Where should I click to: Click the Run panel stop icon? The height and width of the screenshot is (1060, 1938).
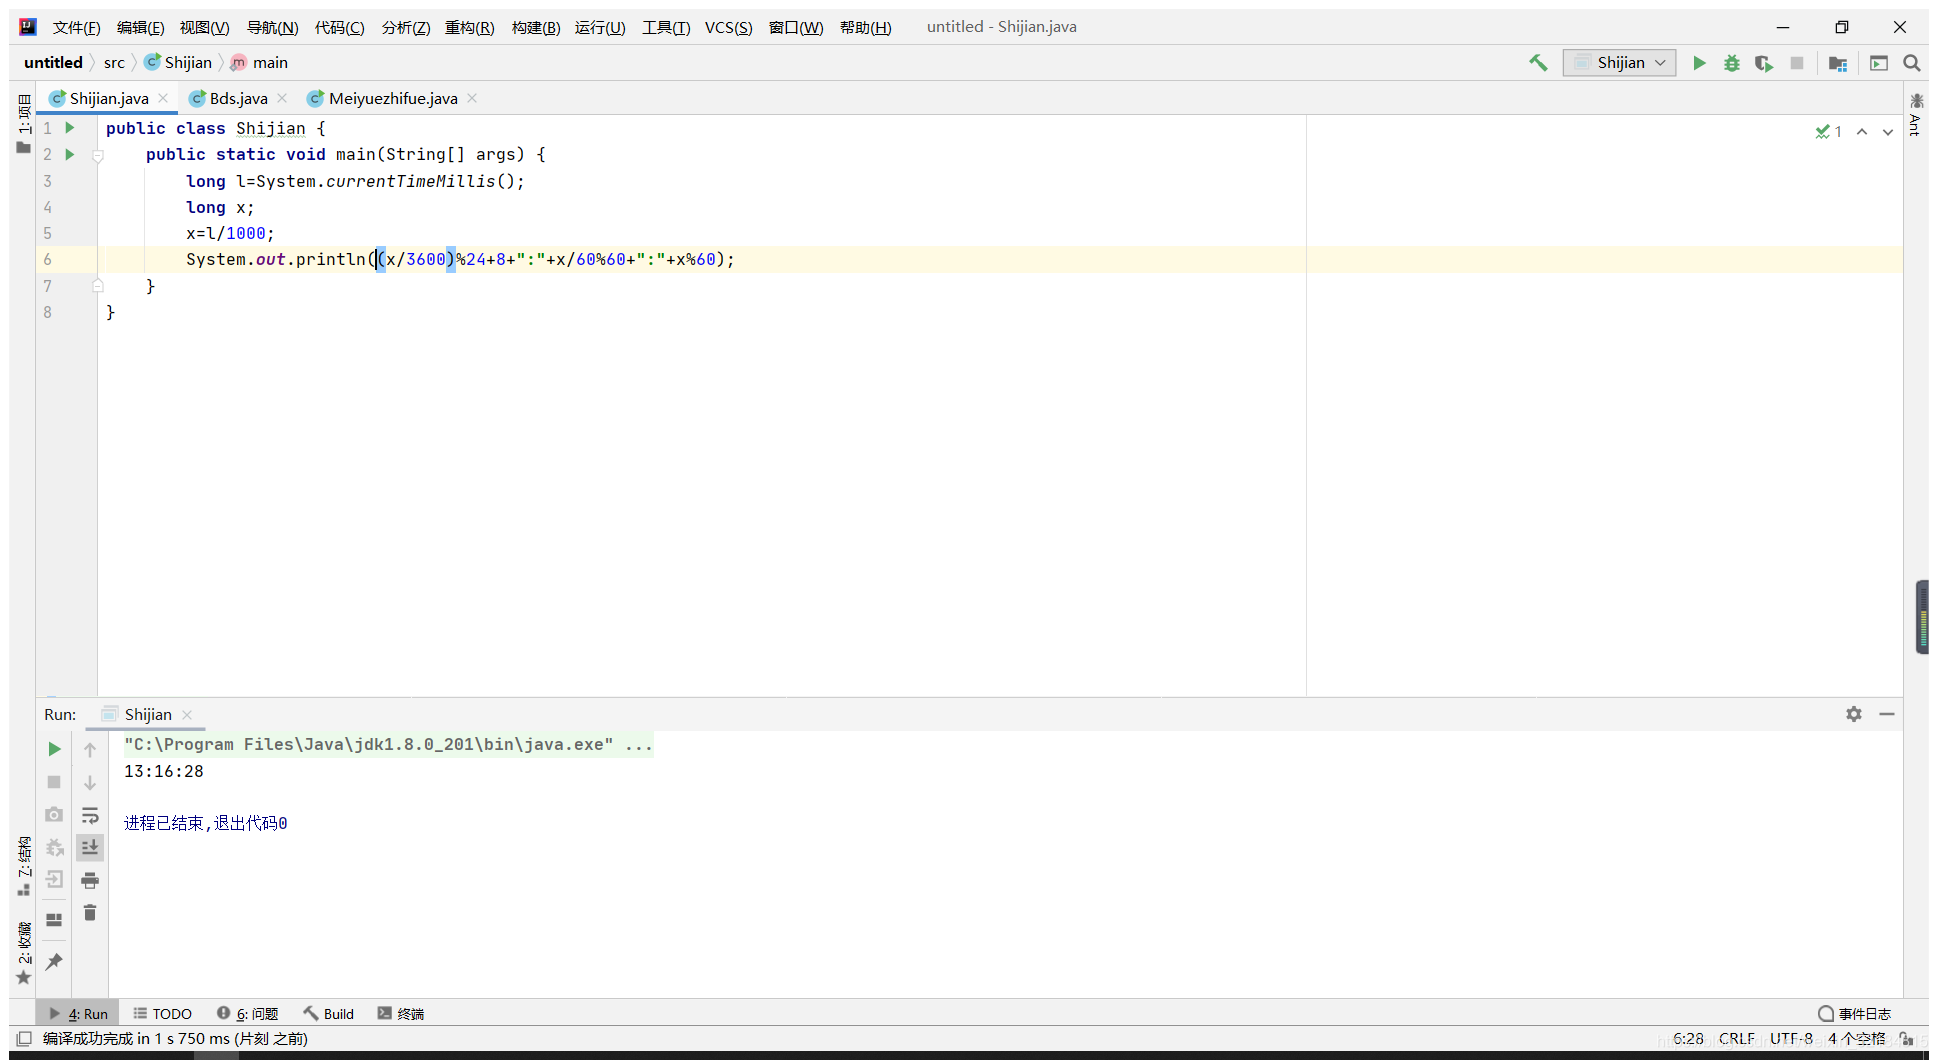(54, 782)
